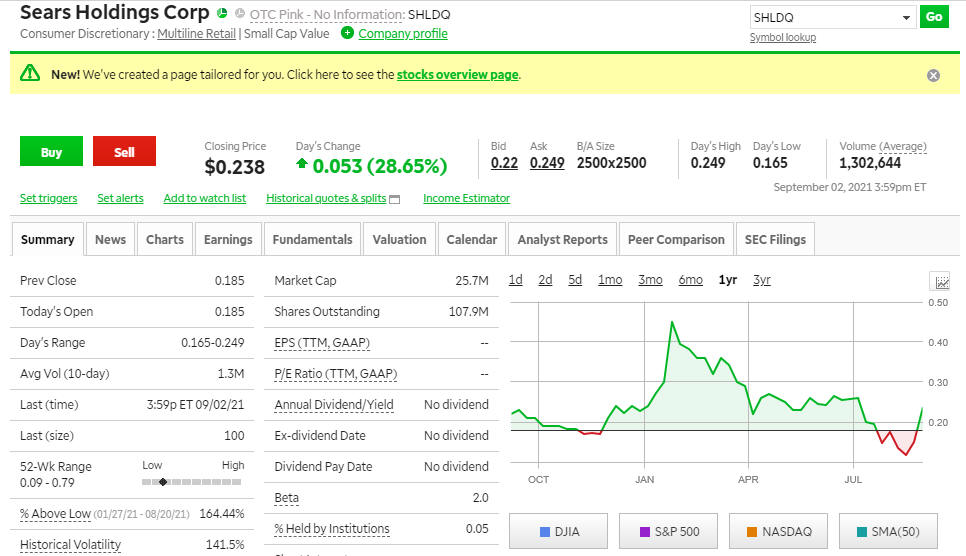The width and height of the screenshot is (966, 556).
Task: Select the Summary tab
Action: click(47, 239)
